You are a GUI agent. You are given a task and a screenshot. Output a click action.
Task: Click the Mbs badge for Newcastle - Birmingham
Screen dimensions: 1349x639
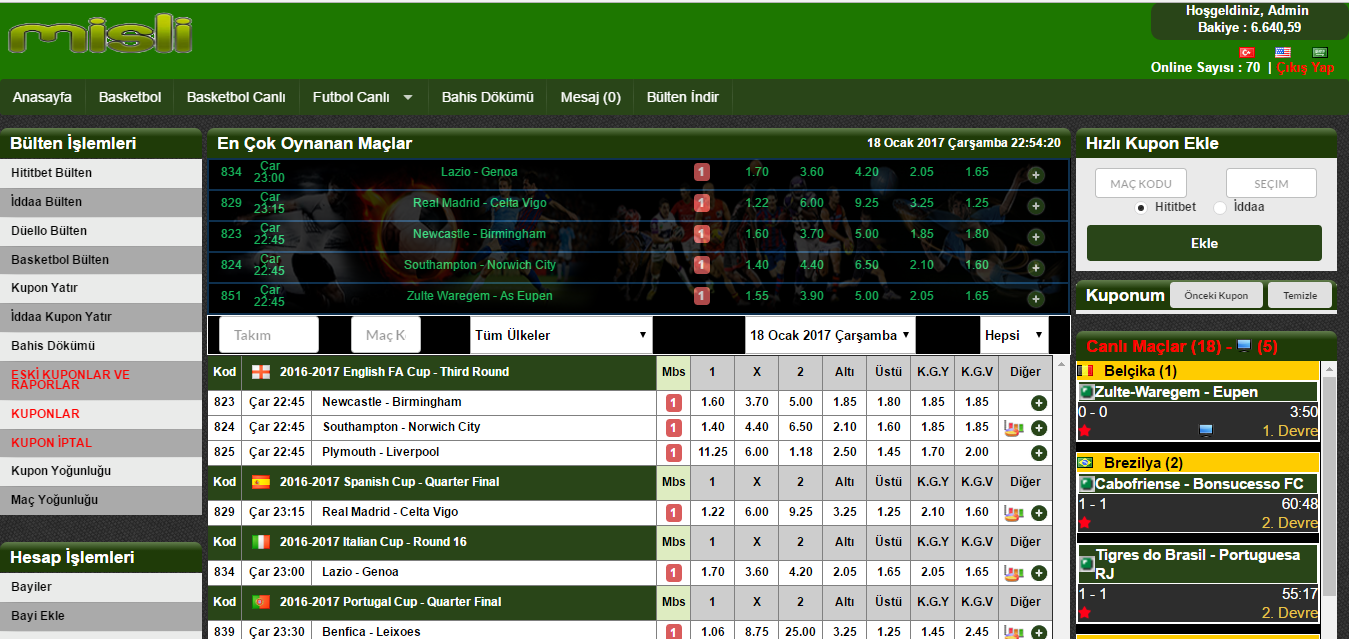click(674, 403)
